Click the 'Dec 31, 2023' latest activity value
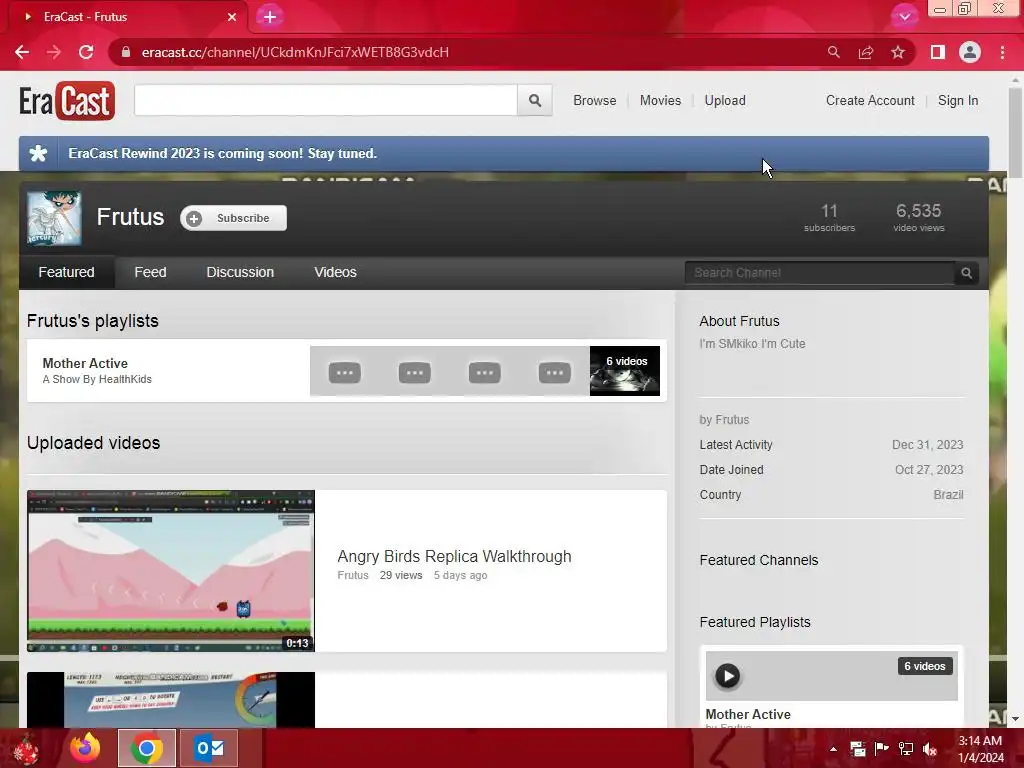Screen dimensions: 1024x768 point(927,445)
